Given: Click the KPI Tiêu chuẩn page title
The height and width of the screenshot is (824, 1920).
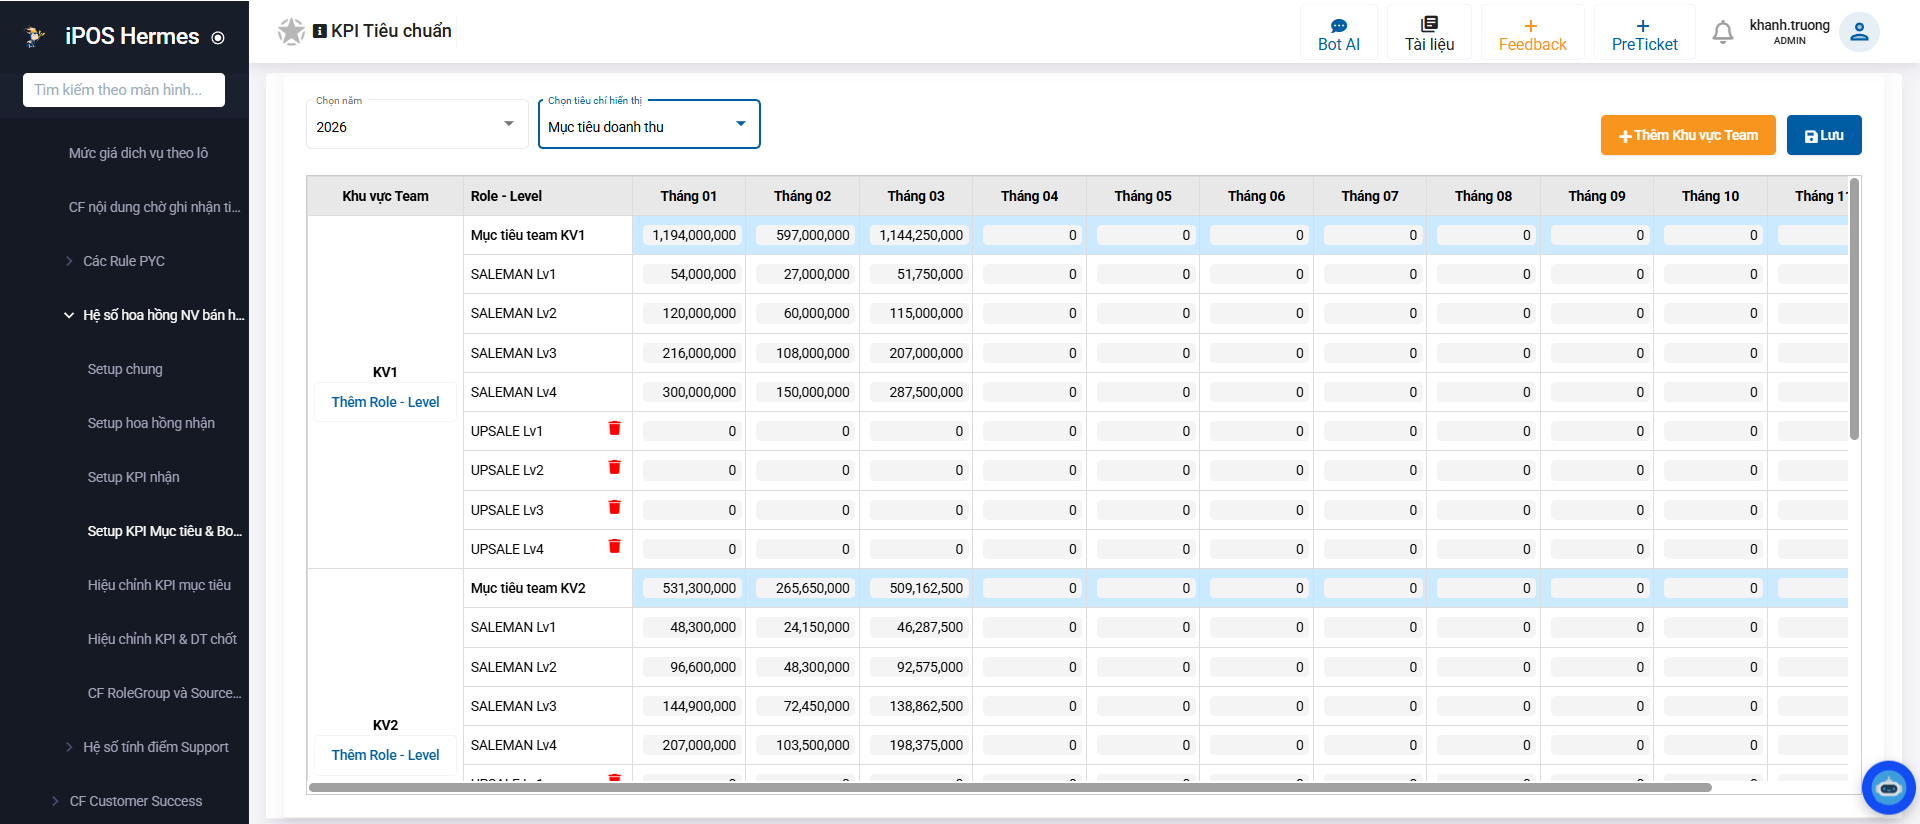Looking at the screenshot, I should (x=391, y=31).
